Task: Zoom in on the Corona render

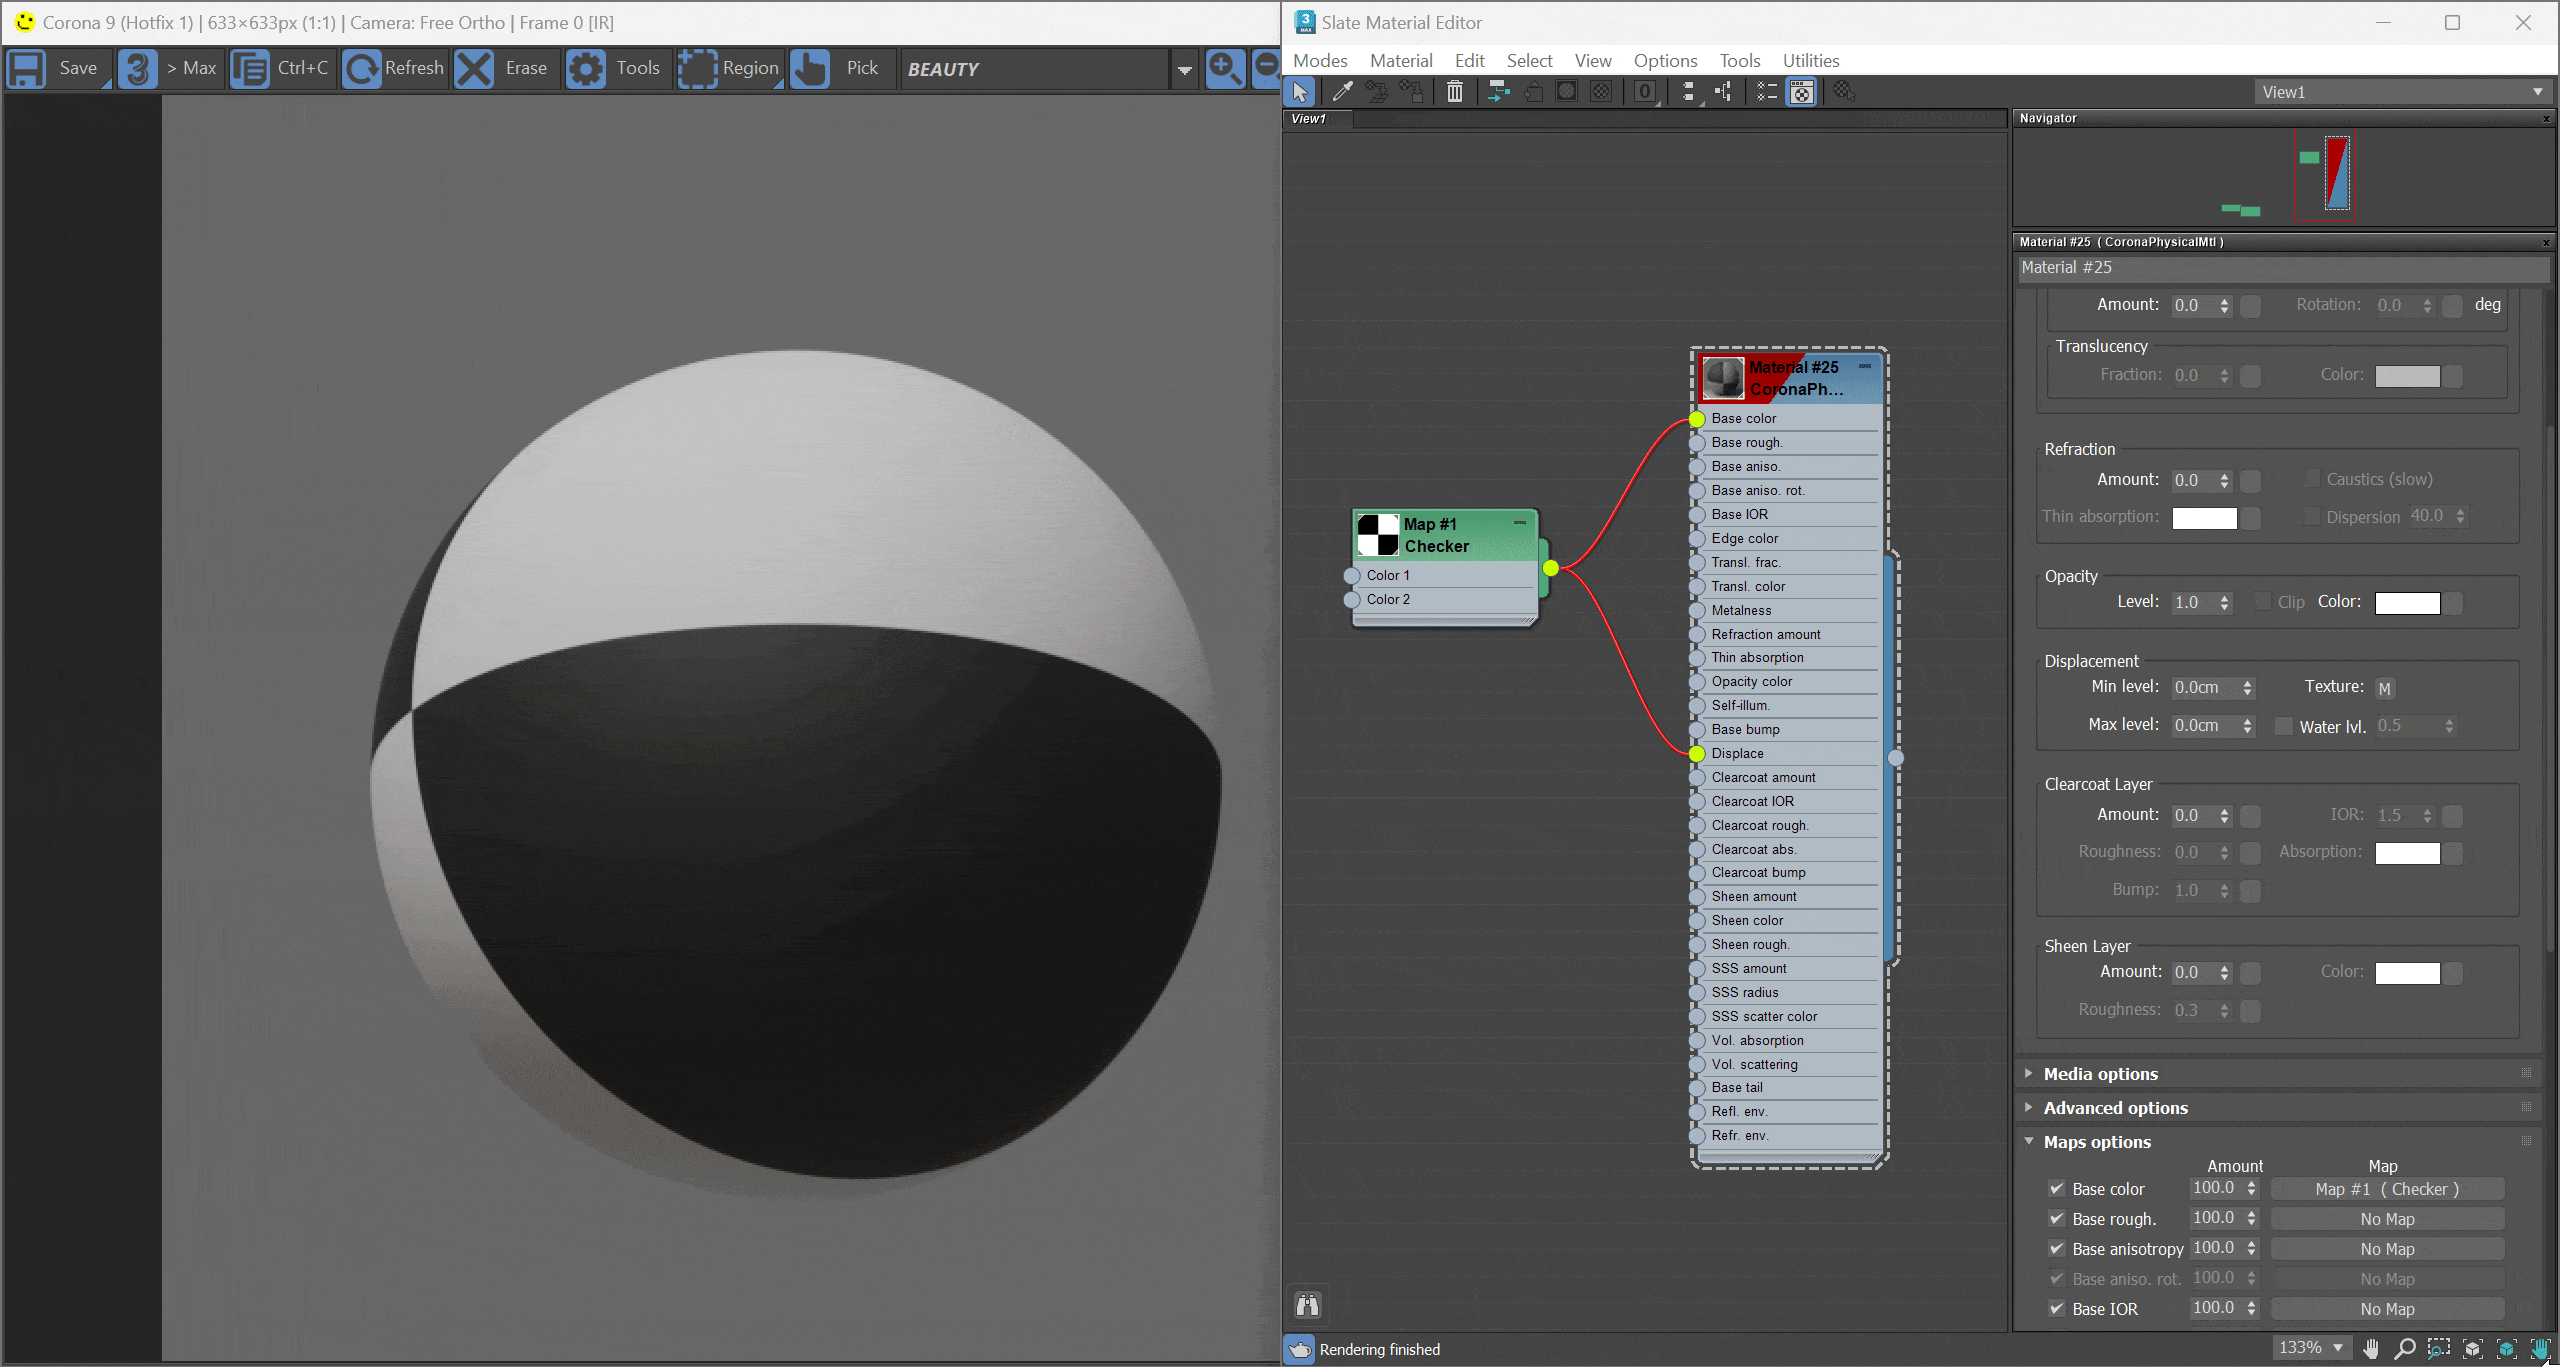Action: pos(1225,69)
